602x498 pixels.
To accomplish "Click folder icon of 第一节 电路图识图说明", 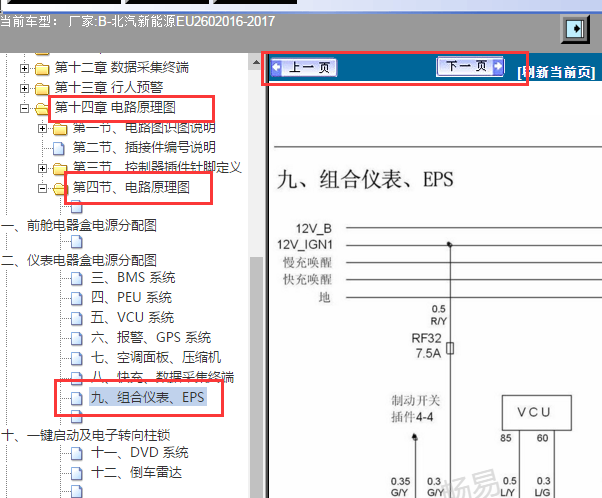I will (x=60, y=129).
